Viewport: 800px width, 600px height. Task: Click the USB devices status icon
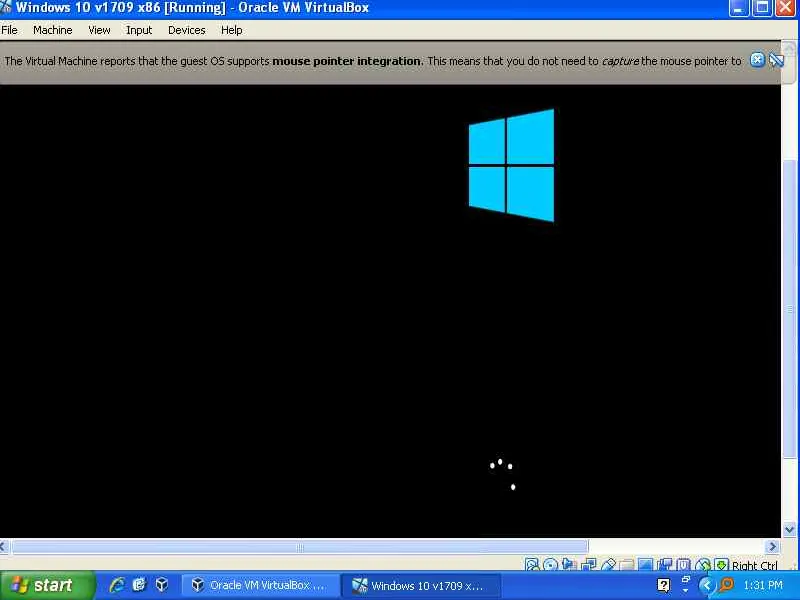[x=608, y=565]
